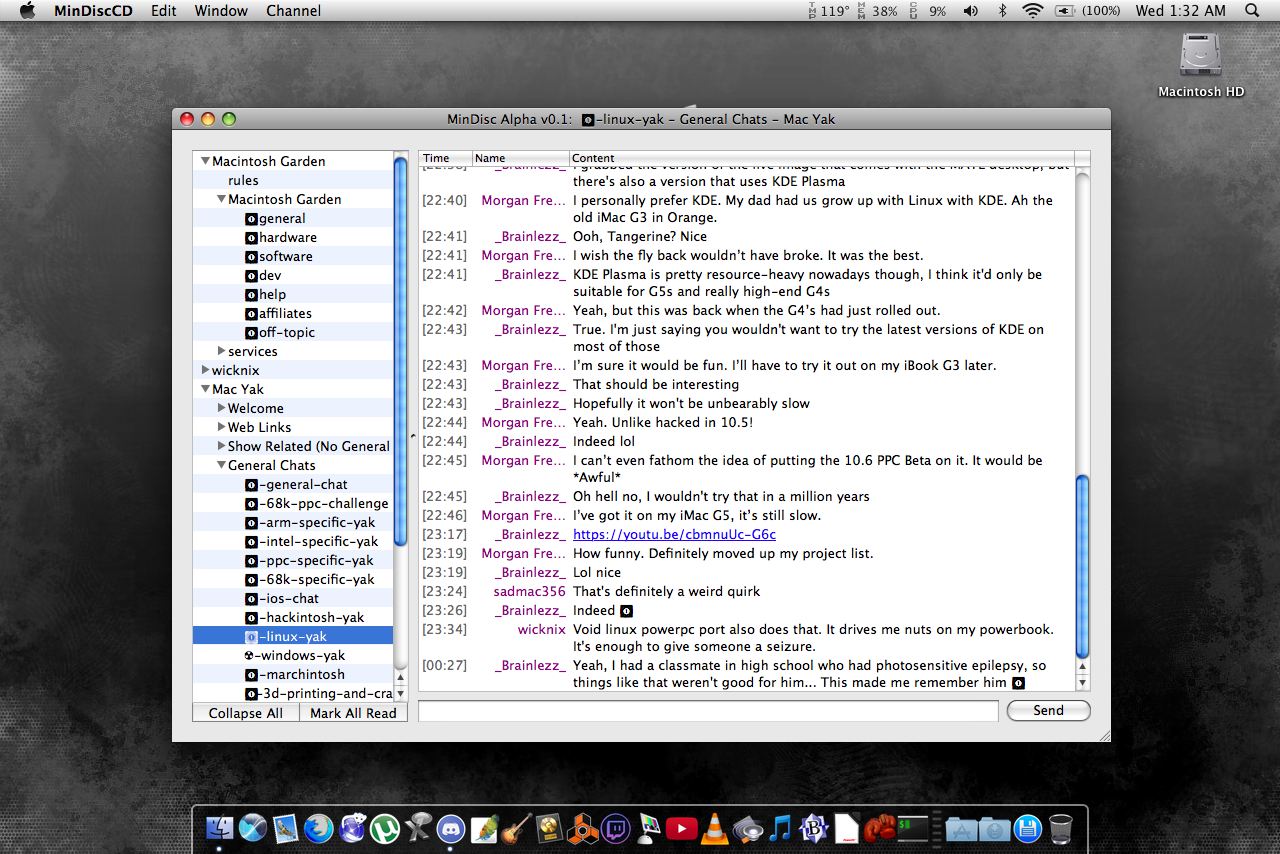
Task: Open the Twitch app in the Dock
Action: 616,828
